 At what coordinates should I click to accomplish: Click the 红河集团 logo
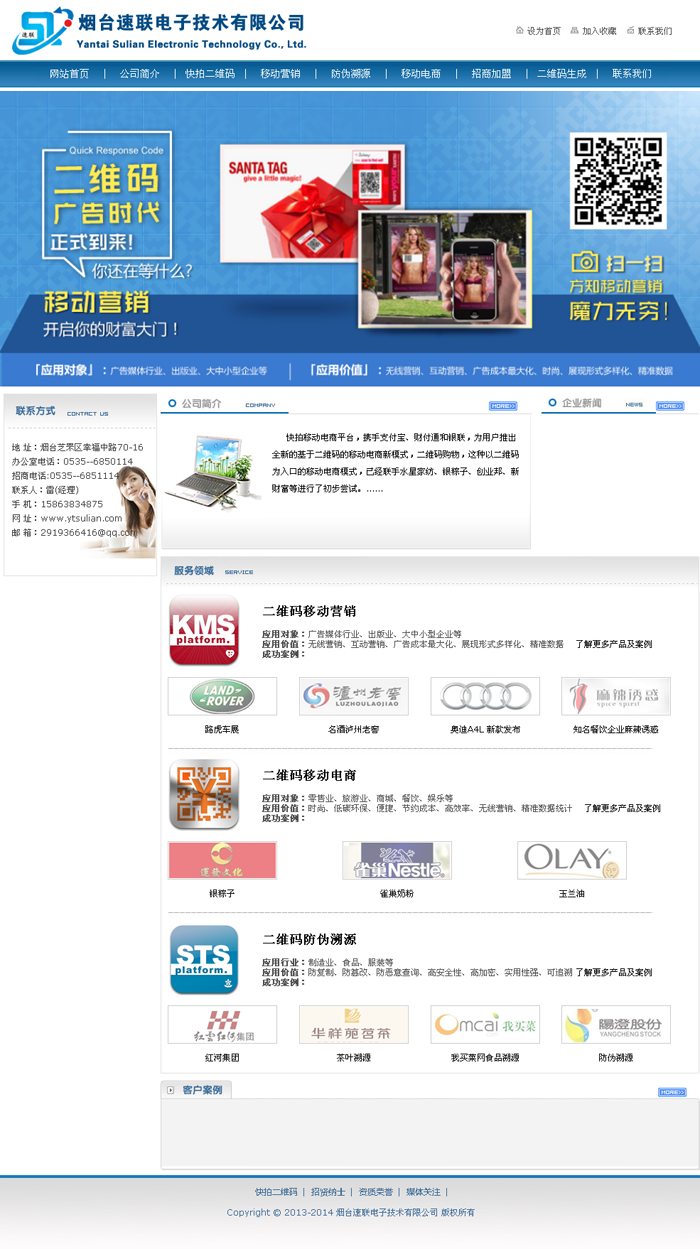click(222, 1025)
